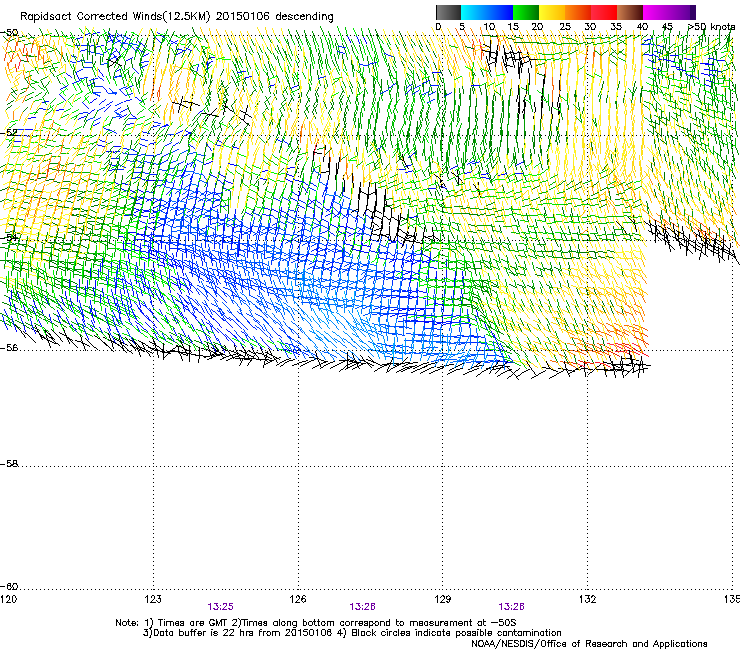Click the purple 13:25 time label

pyautogui.click(x=220, y=607)
